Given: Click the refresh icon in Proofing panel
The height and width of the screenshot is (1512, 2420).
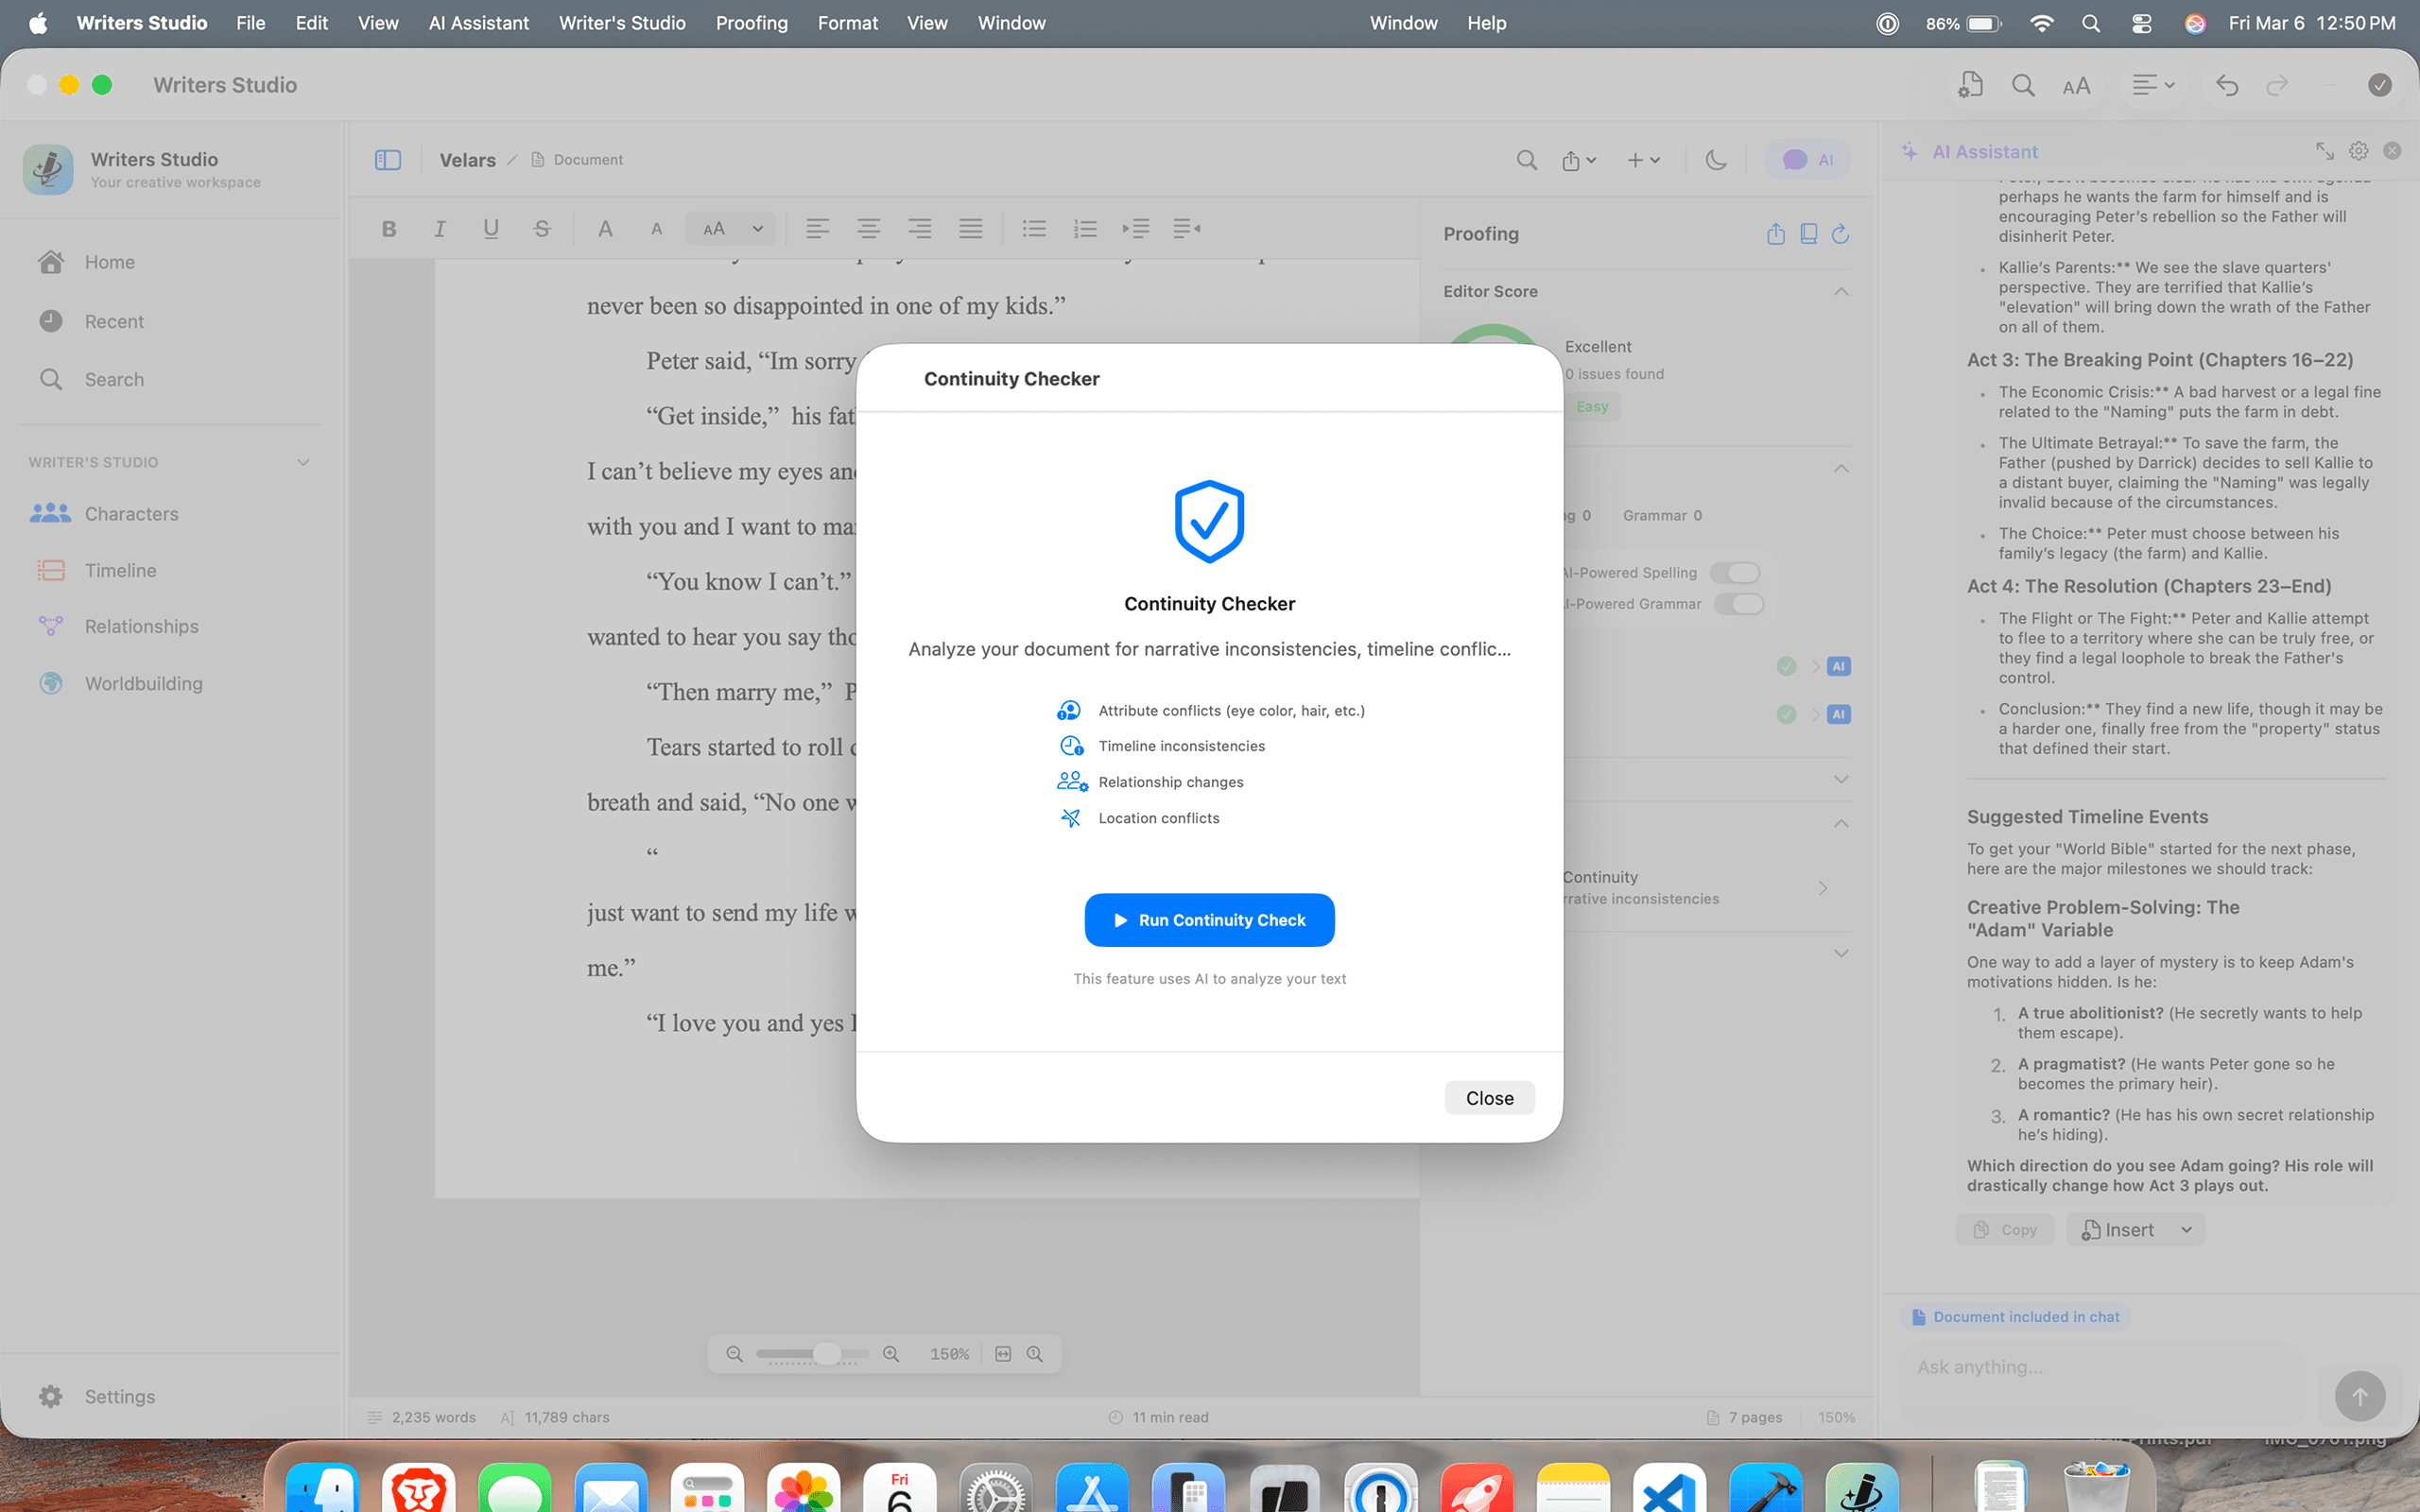Looking at the screenshot, I should point(1840,234).
